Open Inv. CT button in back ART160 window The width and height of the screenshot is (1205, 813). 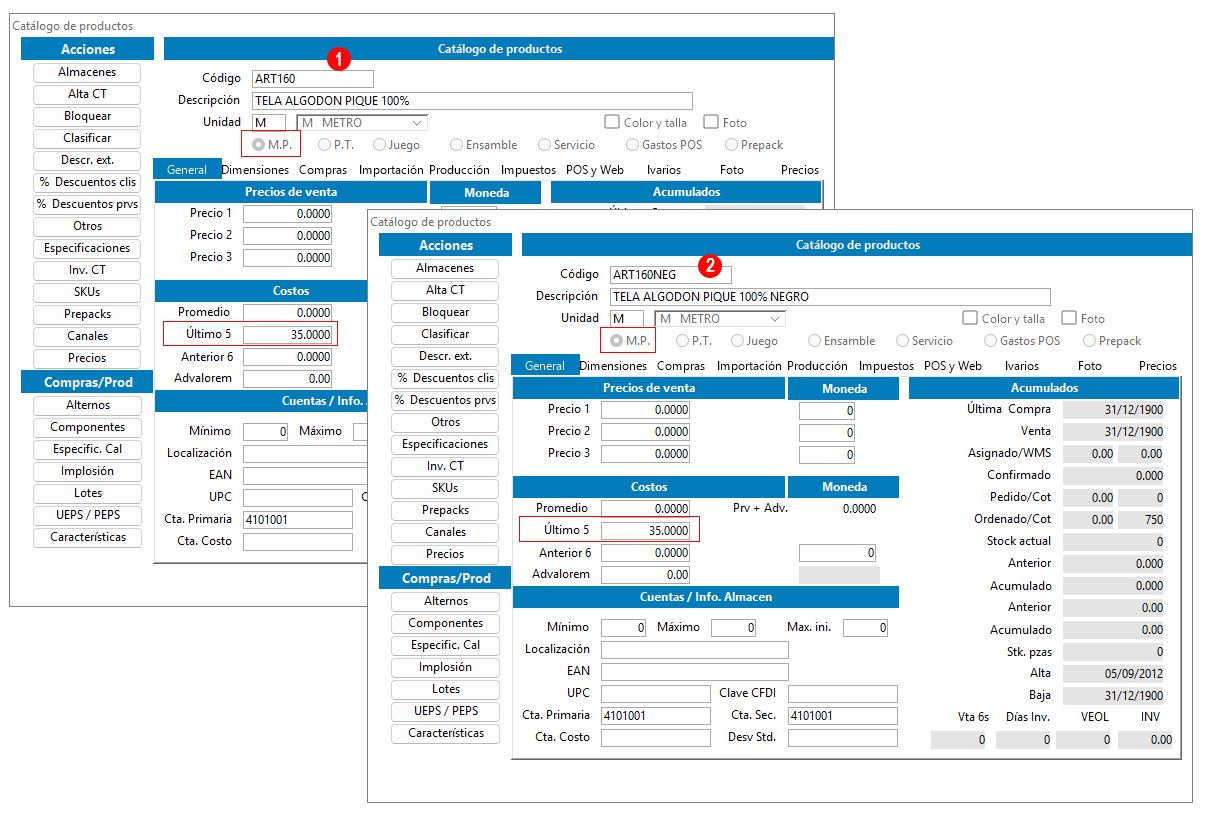click(x=87, y=270)
